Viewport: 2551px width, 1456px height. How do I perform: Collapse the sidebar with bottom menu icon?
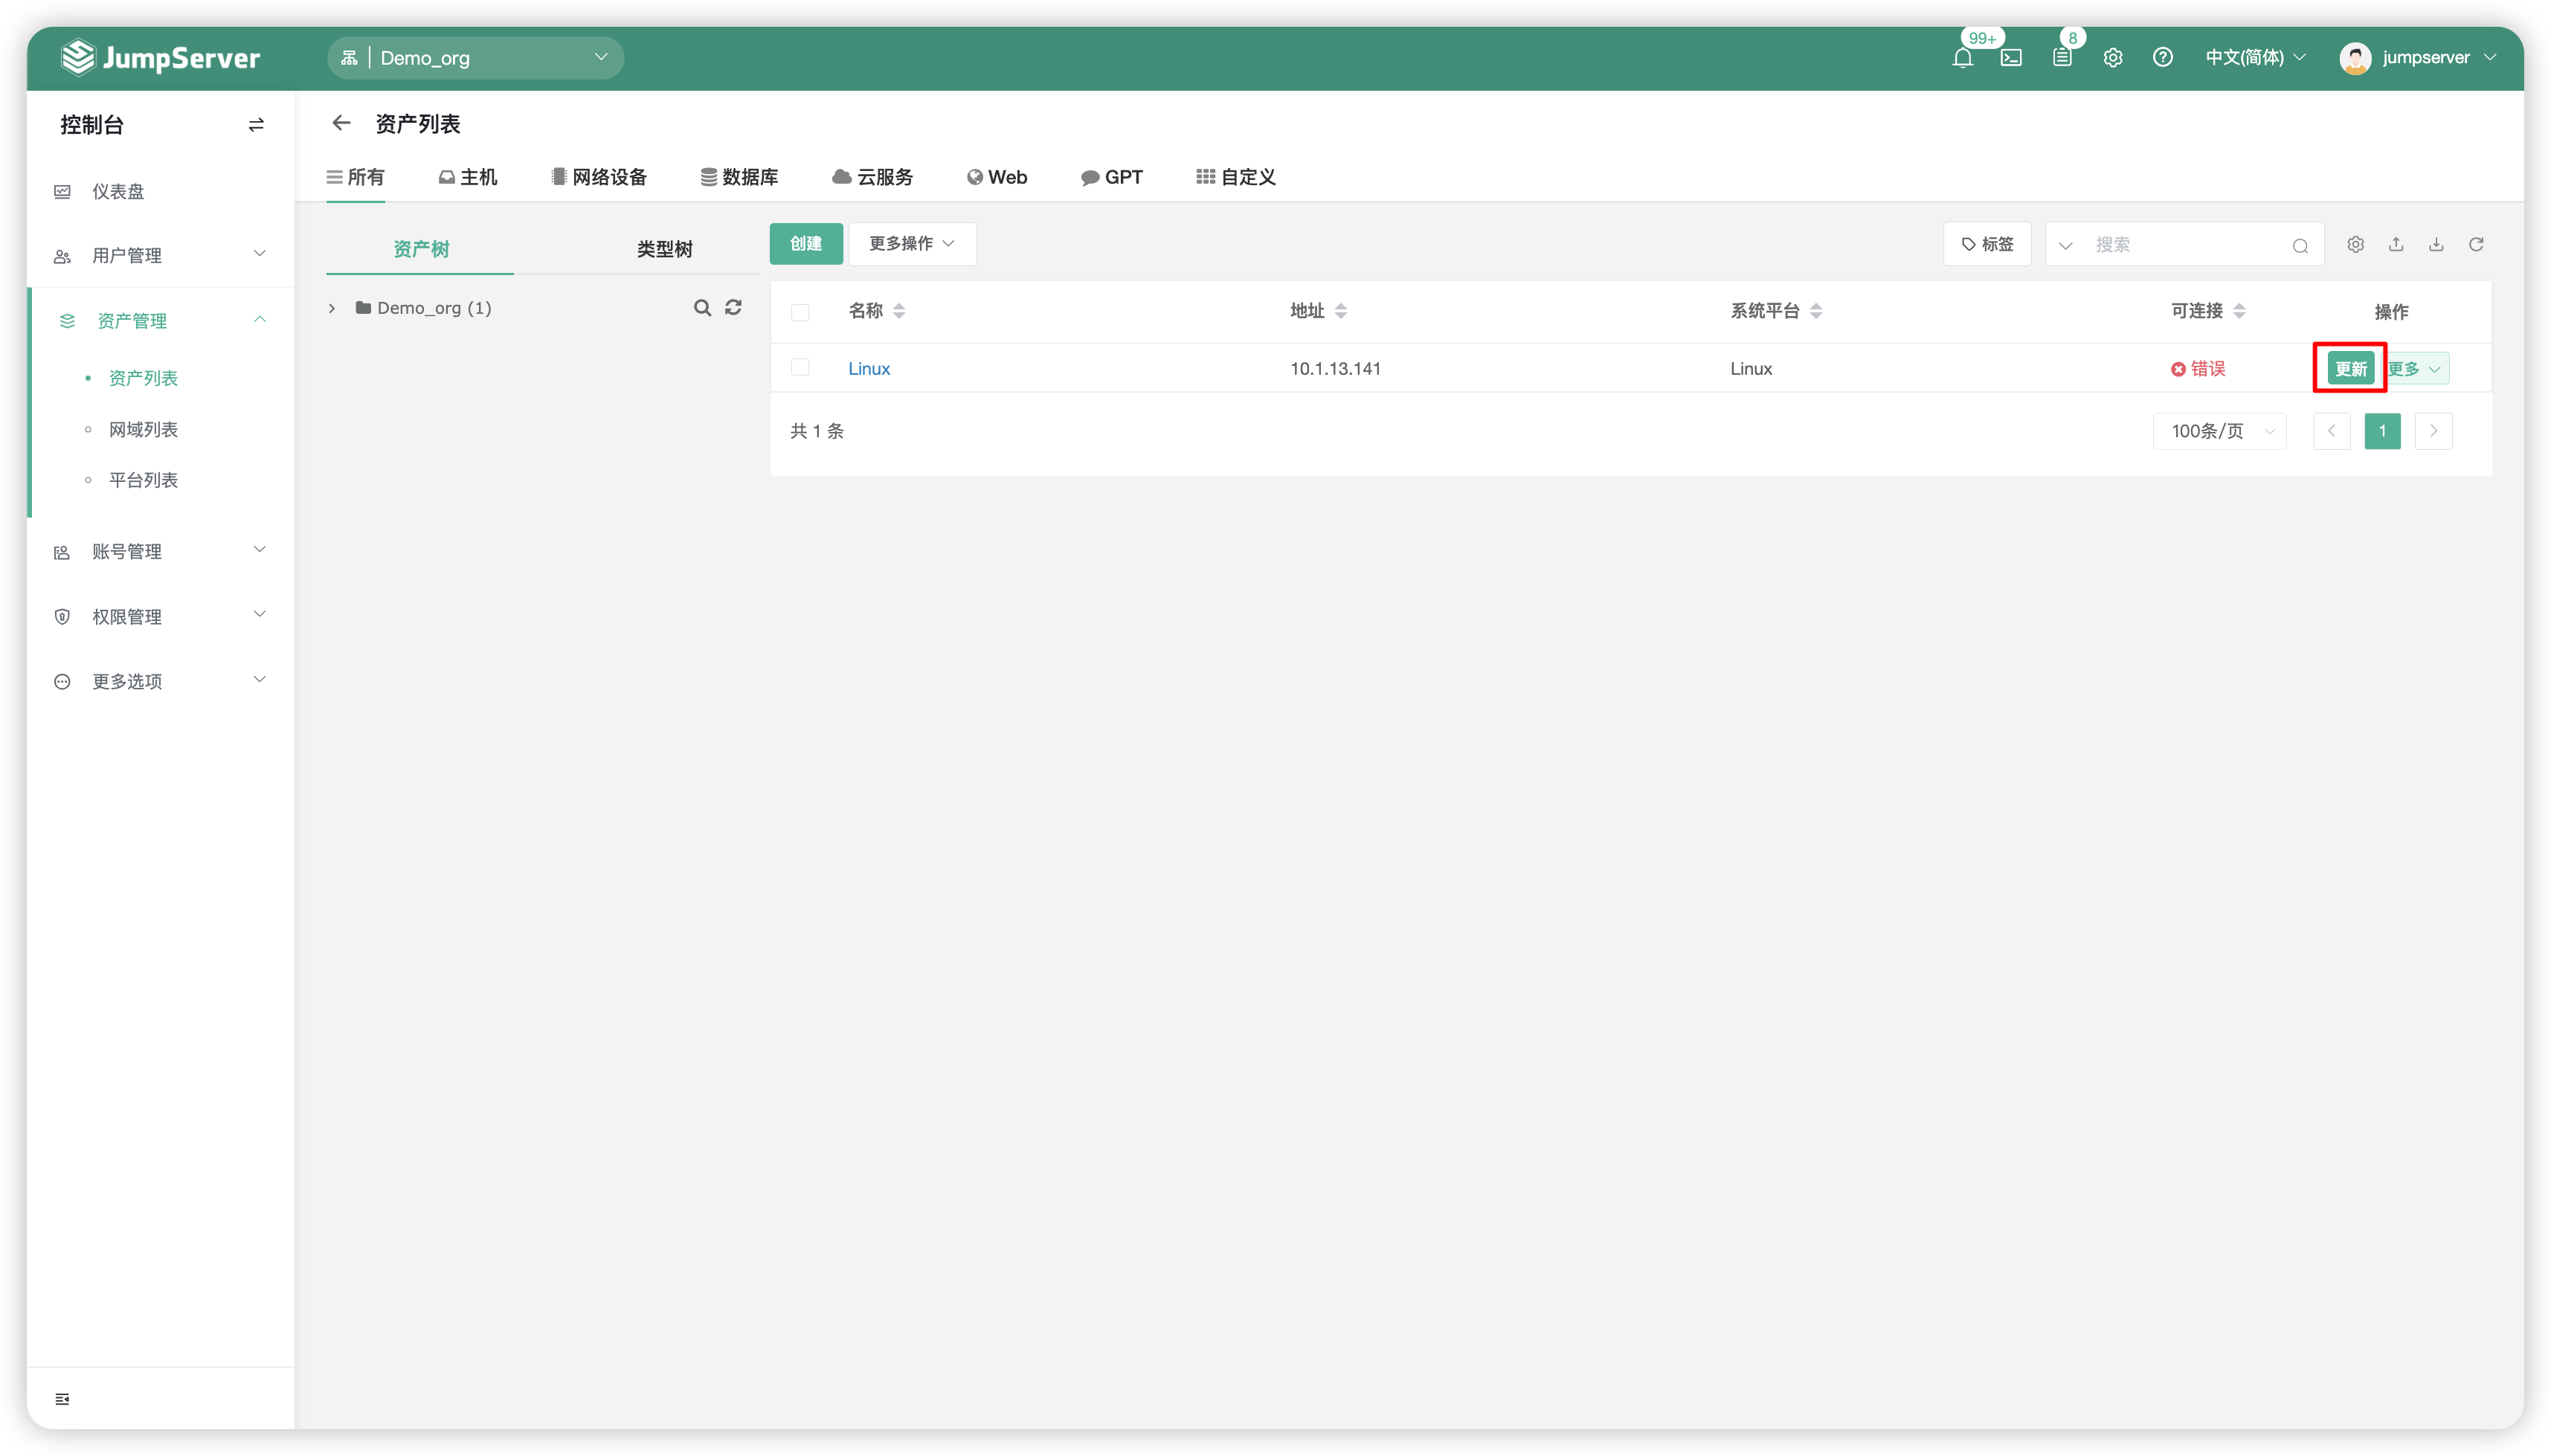62,1398
